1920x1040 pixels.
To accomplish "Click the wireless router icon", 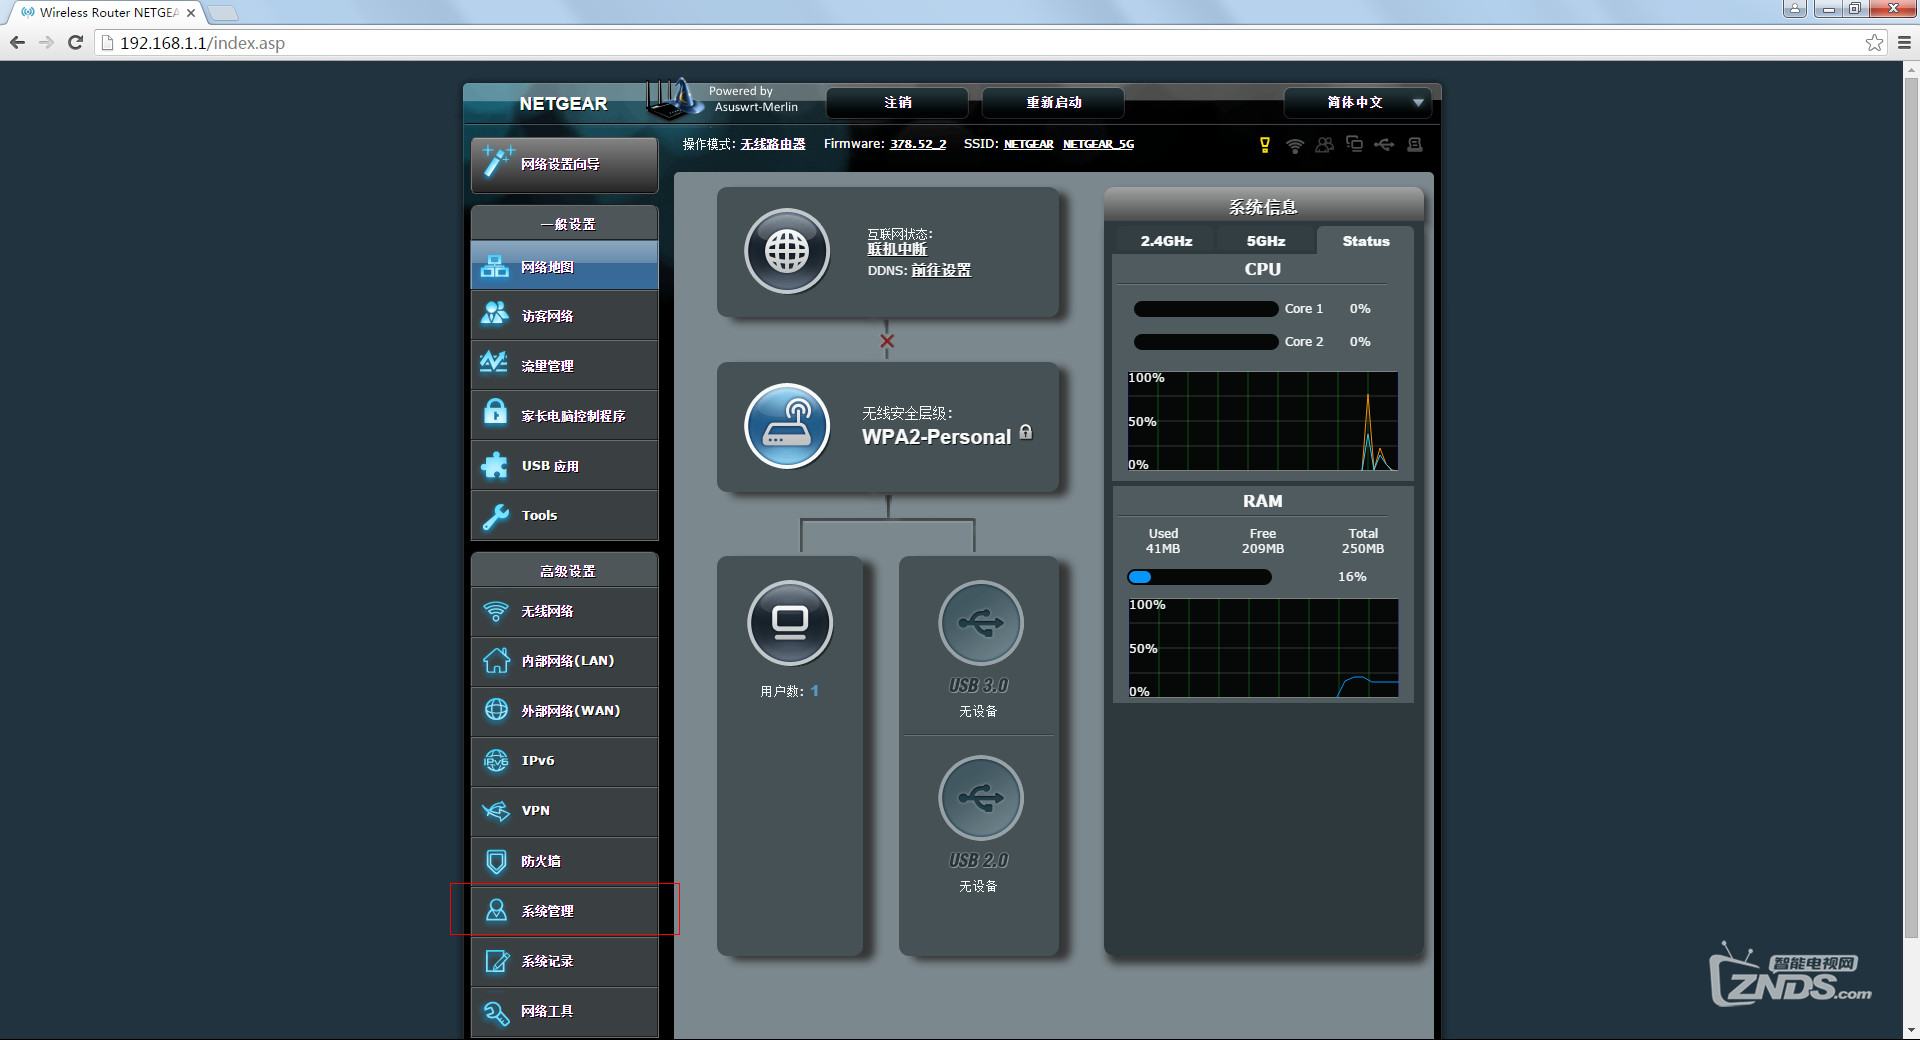I will (x=787, y=426).
